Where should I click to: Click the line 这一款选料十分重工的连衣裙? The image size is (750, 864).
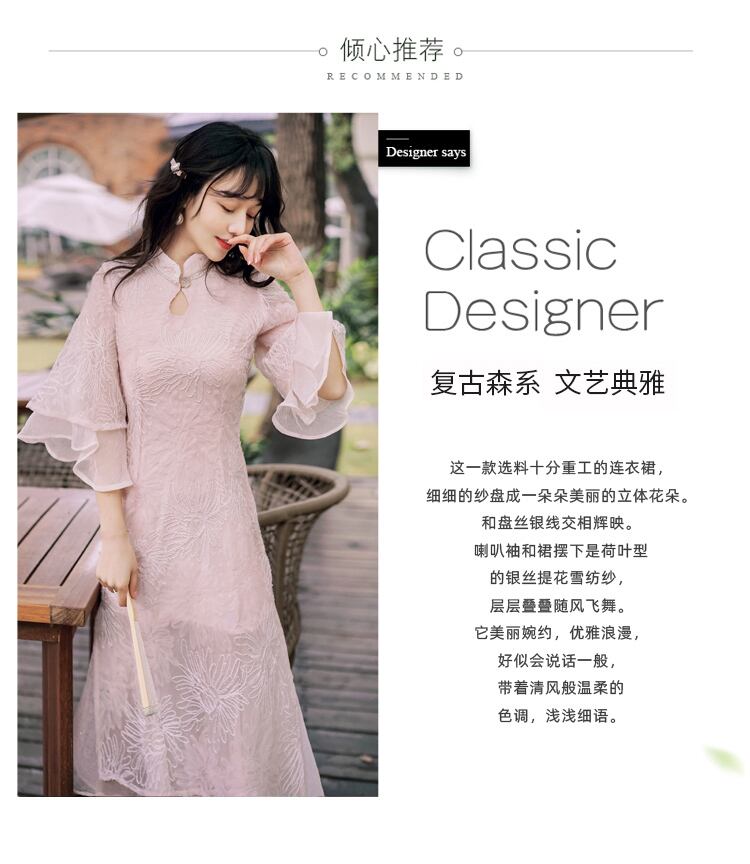[x=557, y=468]
